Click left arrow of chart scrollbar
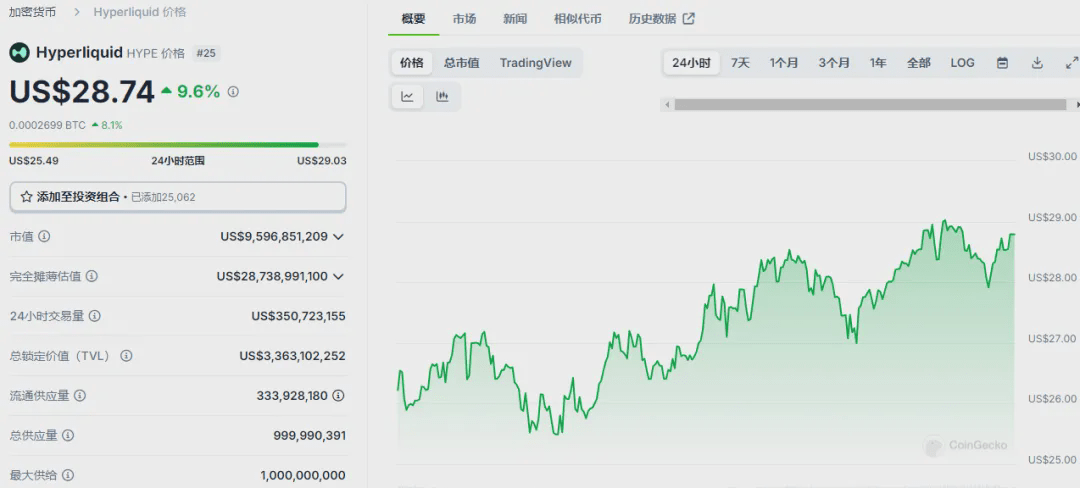This screenshot has width=1080, height=488. pos(666,105)
